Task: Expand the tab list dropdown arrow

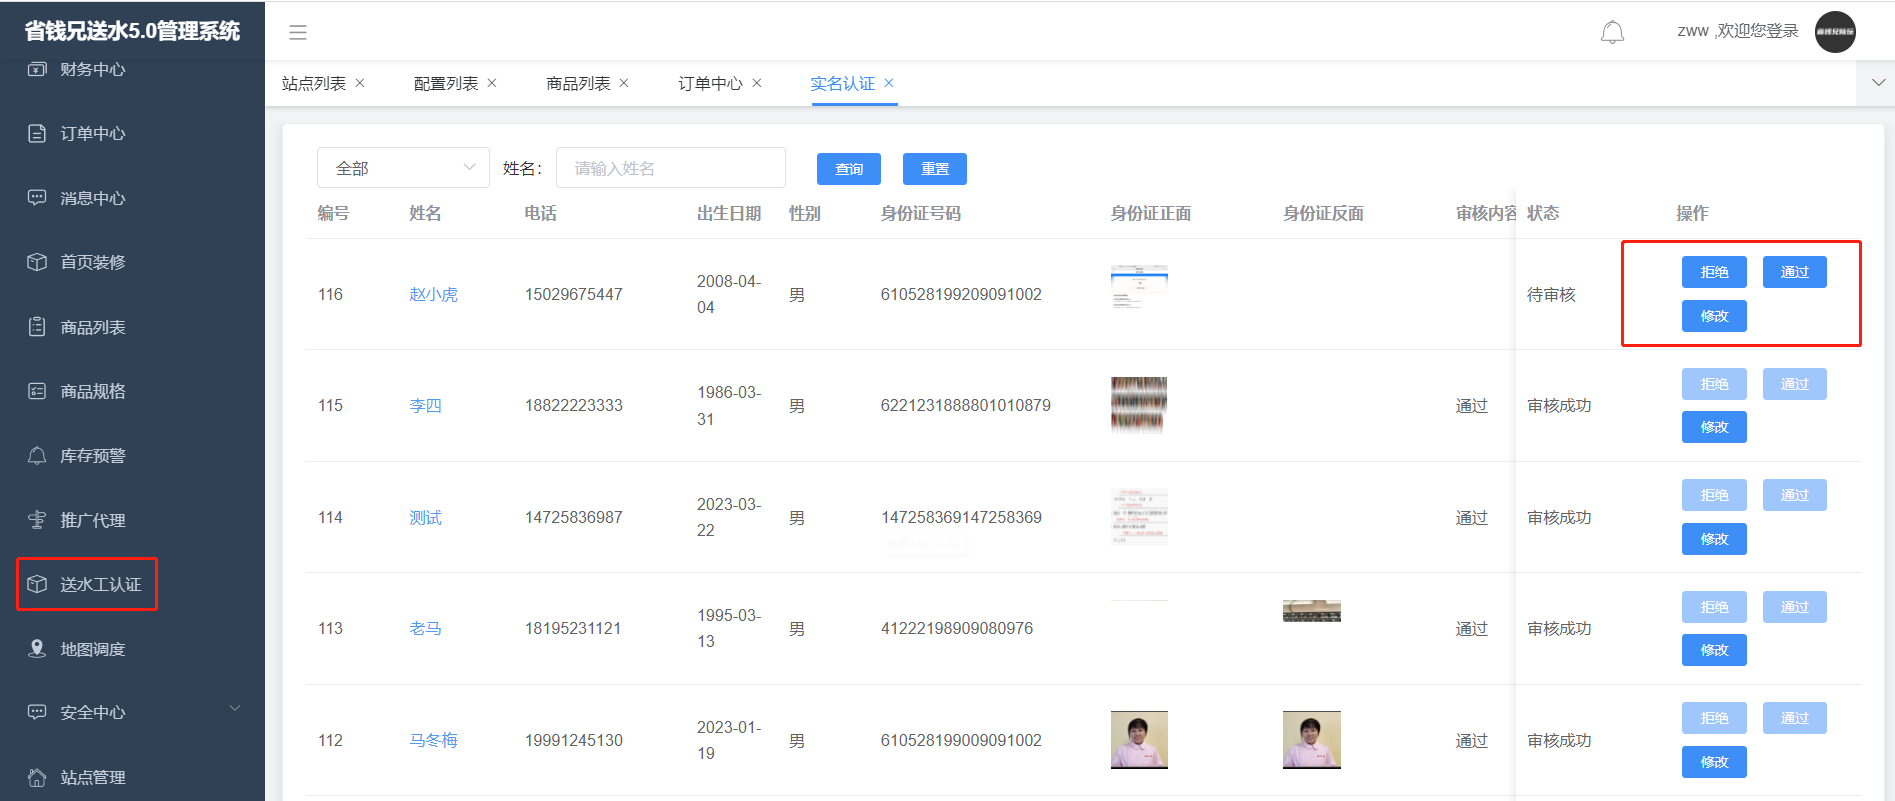Action: tap(1878, 83)
